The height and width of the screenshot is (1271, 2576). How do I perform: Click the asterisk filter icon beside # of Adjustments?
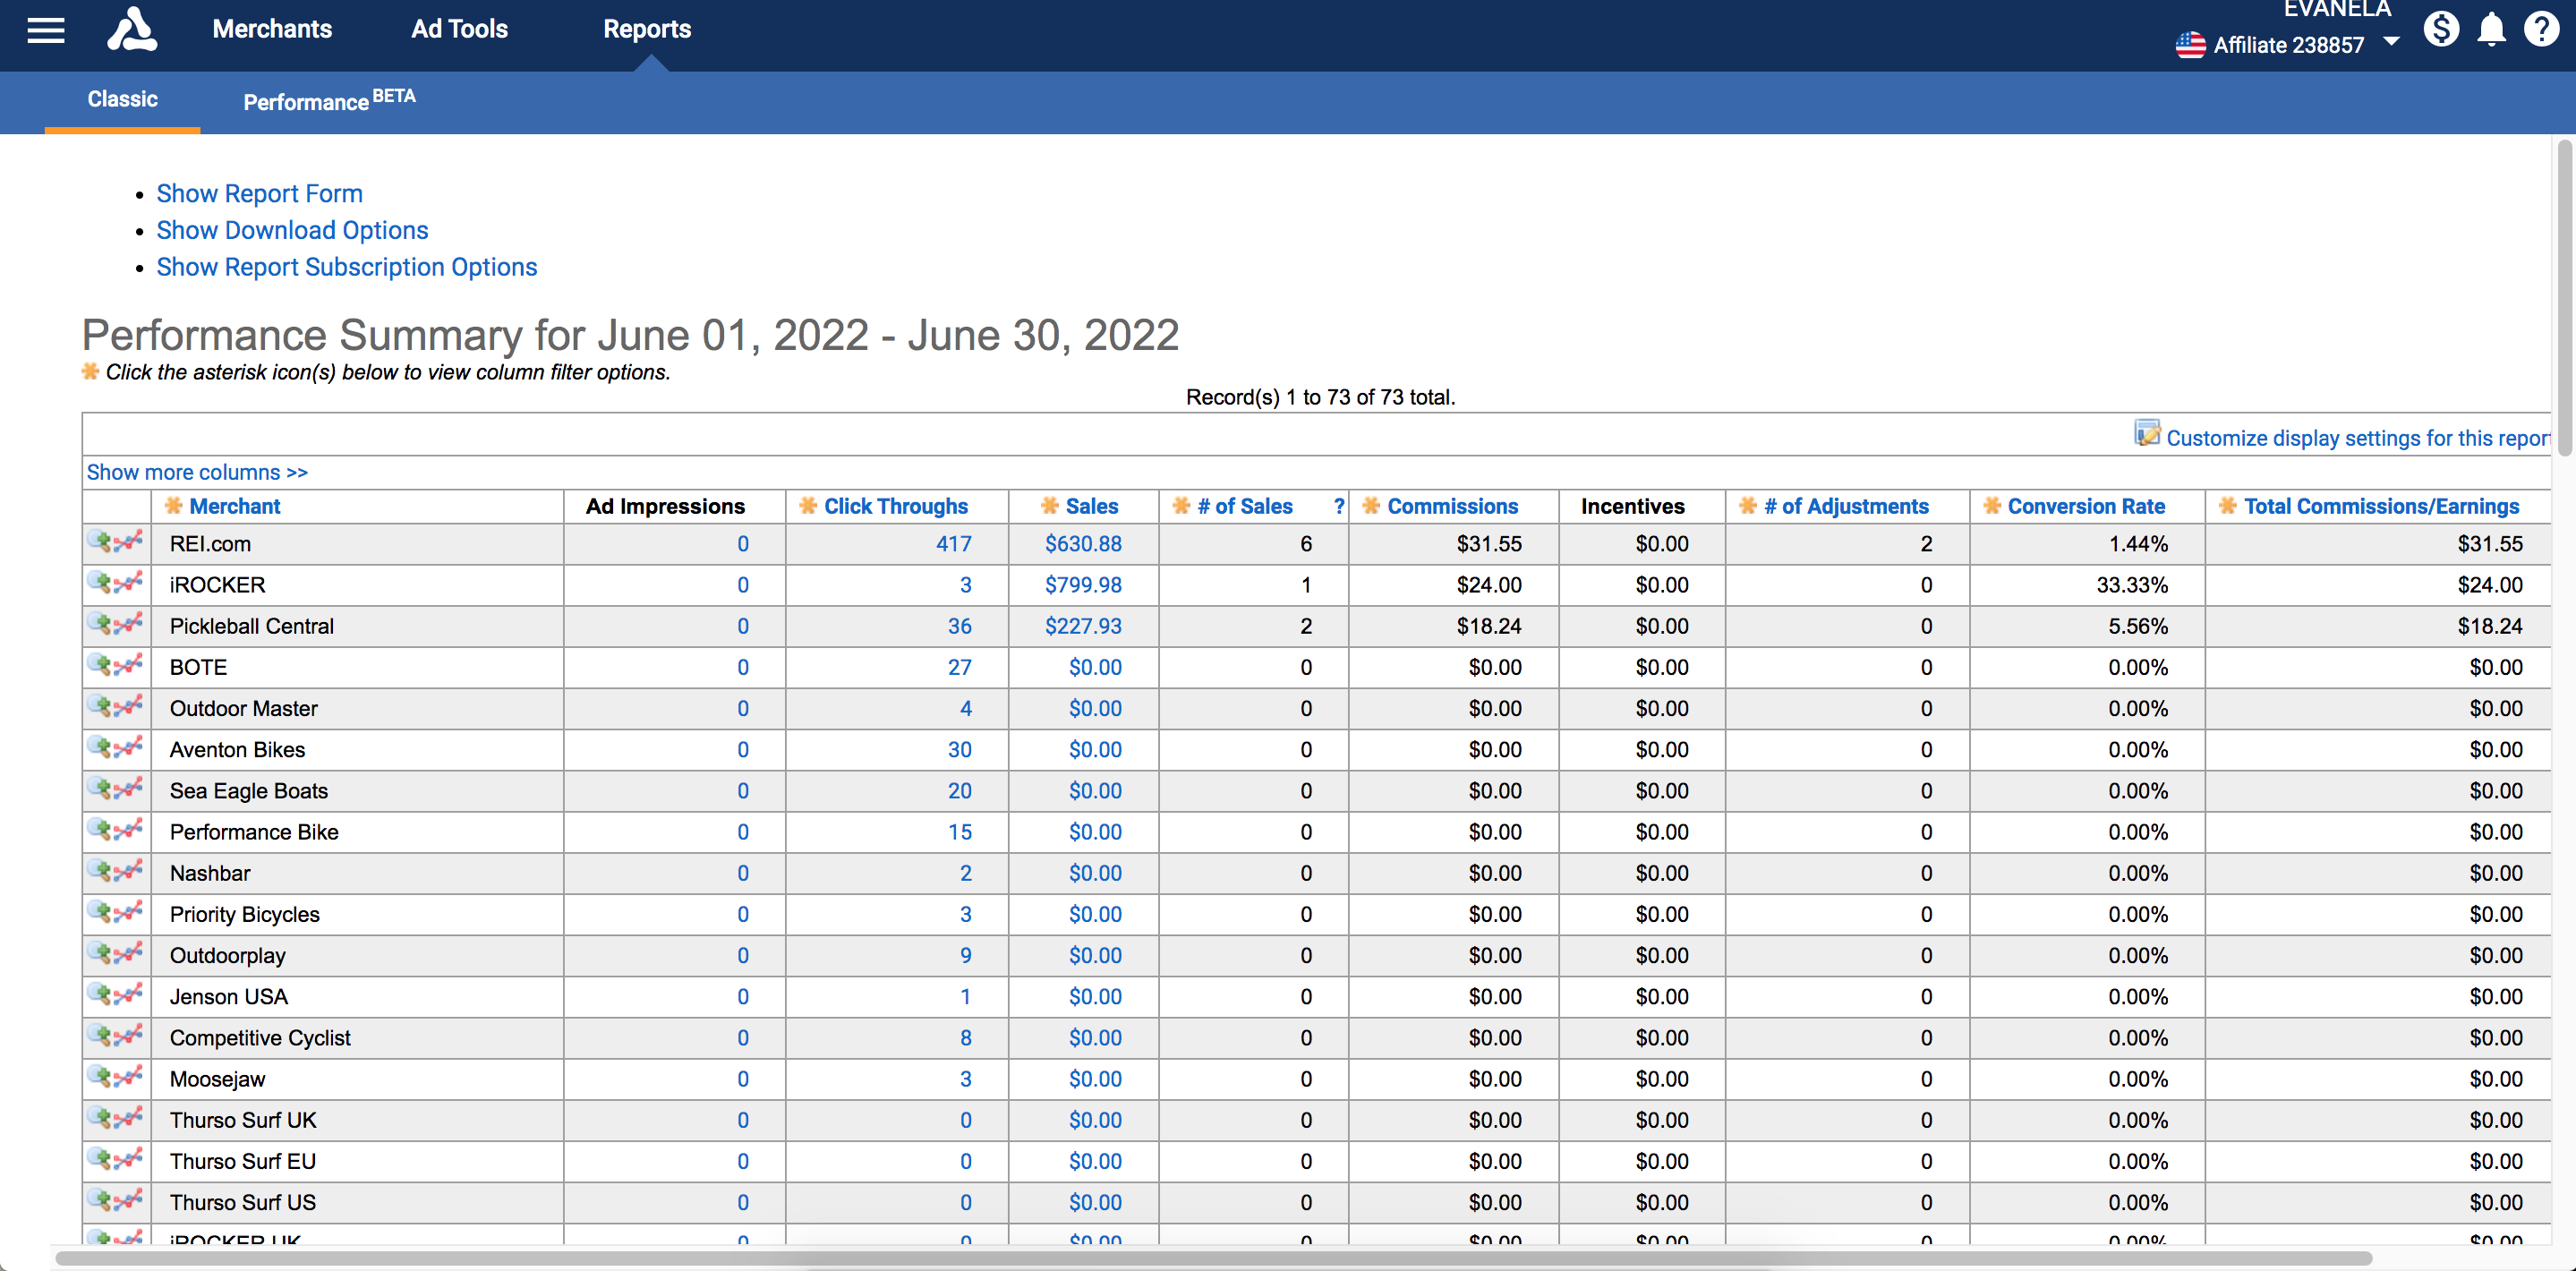click(1748, 505)
